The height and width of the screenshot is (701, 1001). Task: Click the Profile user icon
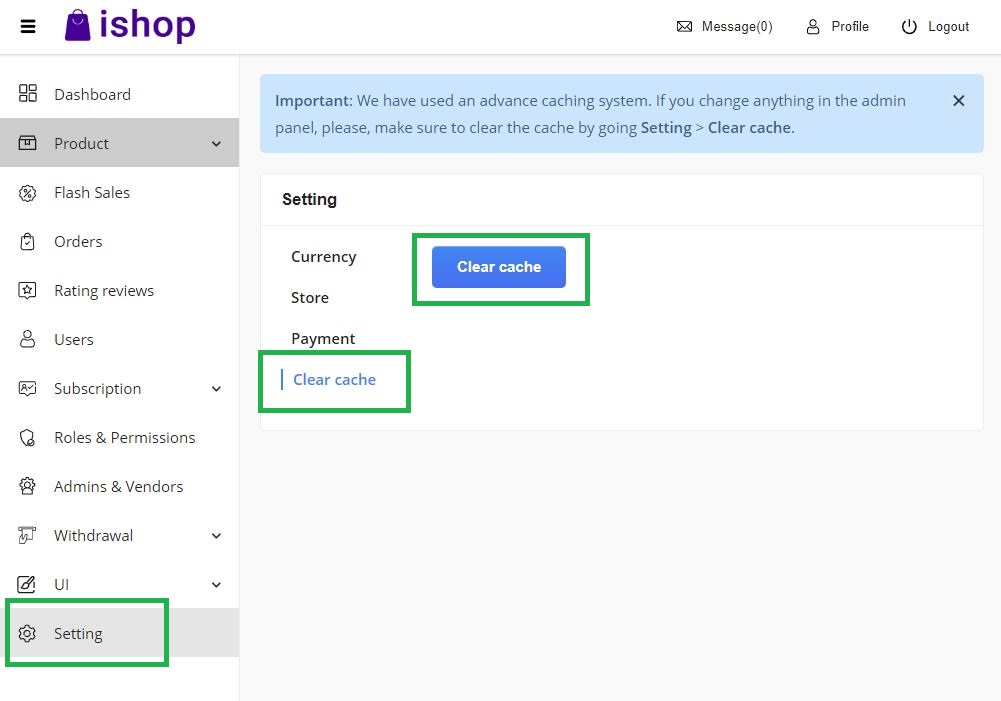pyautogui.click(x=813, y=27)
